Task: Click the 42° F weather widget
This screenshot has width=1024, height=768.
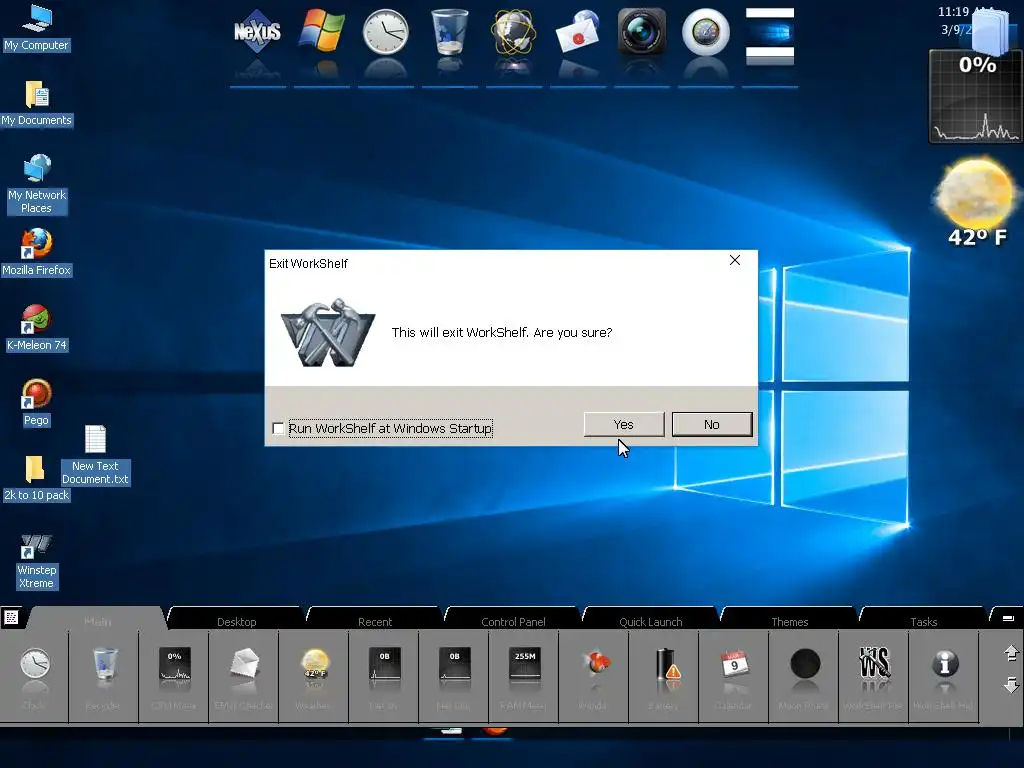Action: (976, 202)
